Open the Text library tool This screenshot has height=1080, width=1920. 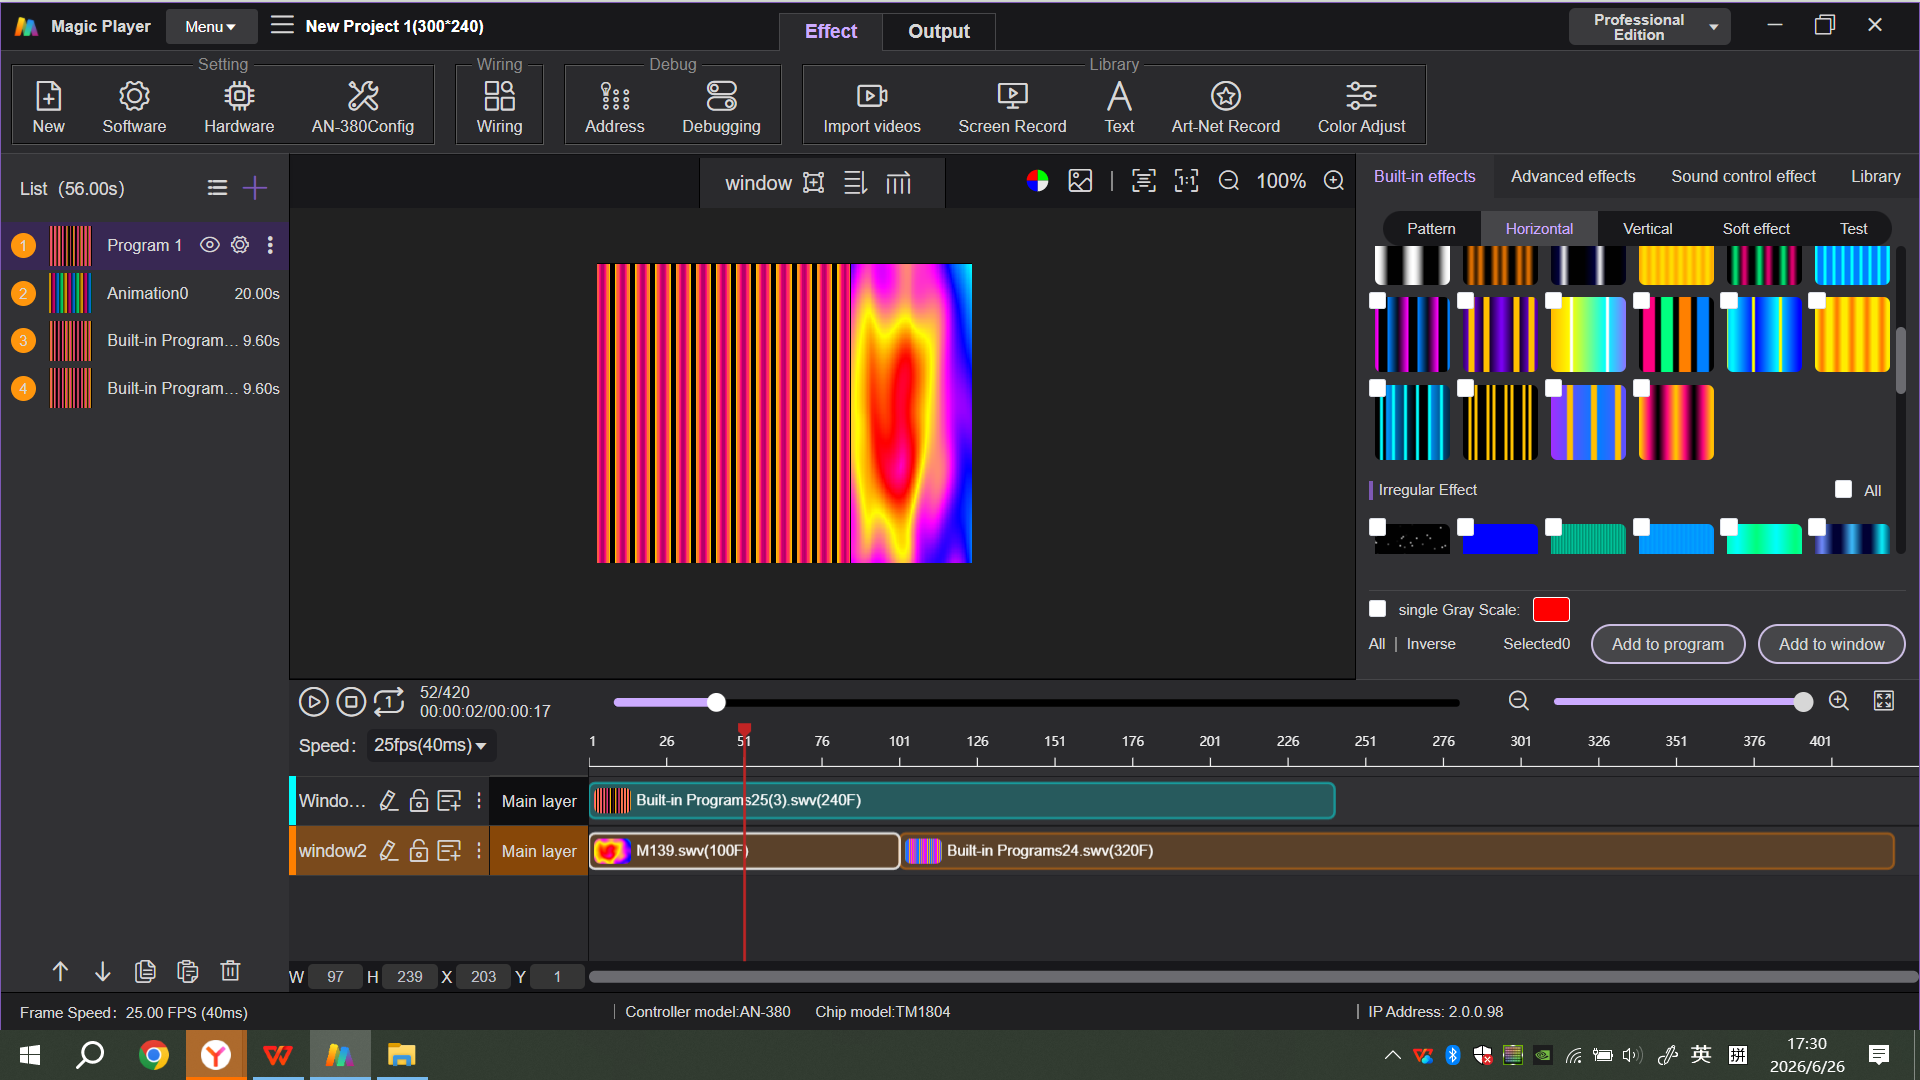pos(1119,106)
